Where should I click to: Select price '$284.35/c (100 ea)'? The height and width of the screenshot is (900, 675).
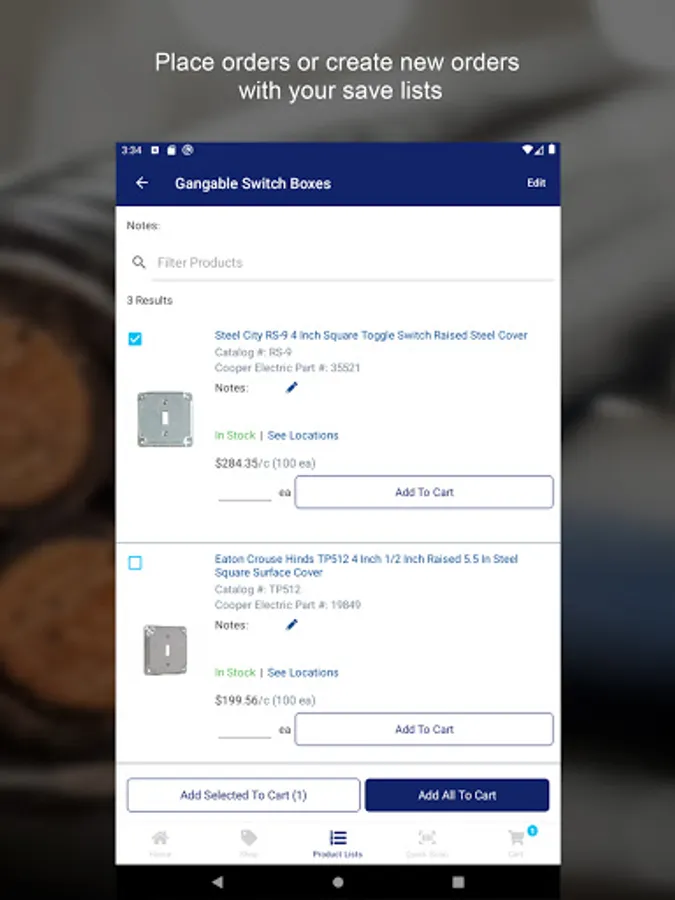pyautogui.click(x=265, y=463)
